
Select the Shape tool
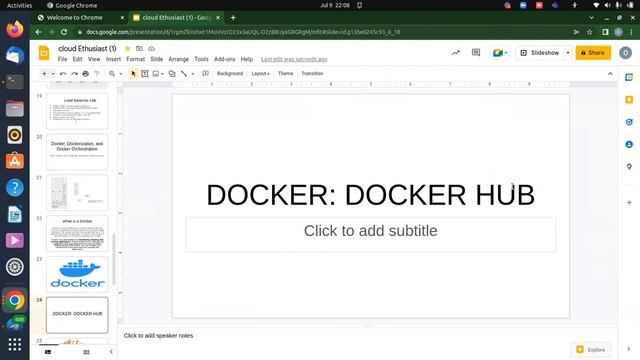point(172,73)
